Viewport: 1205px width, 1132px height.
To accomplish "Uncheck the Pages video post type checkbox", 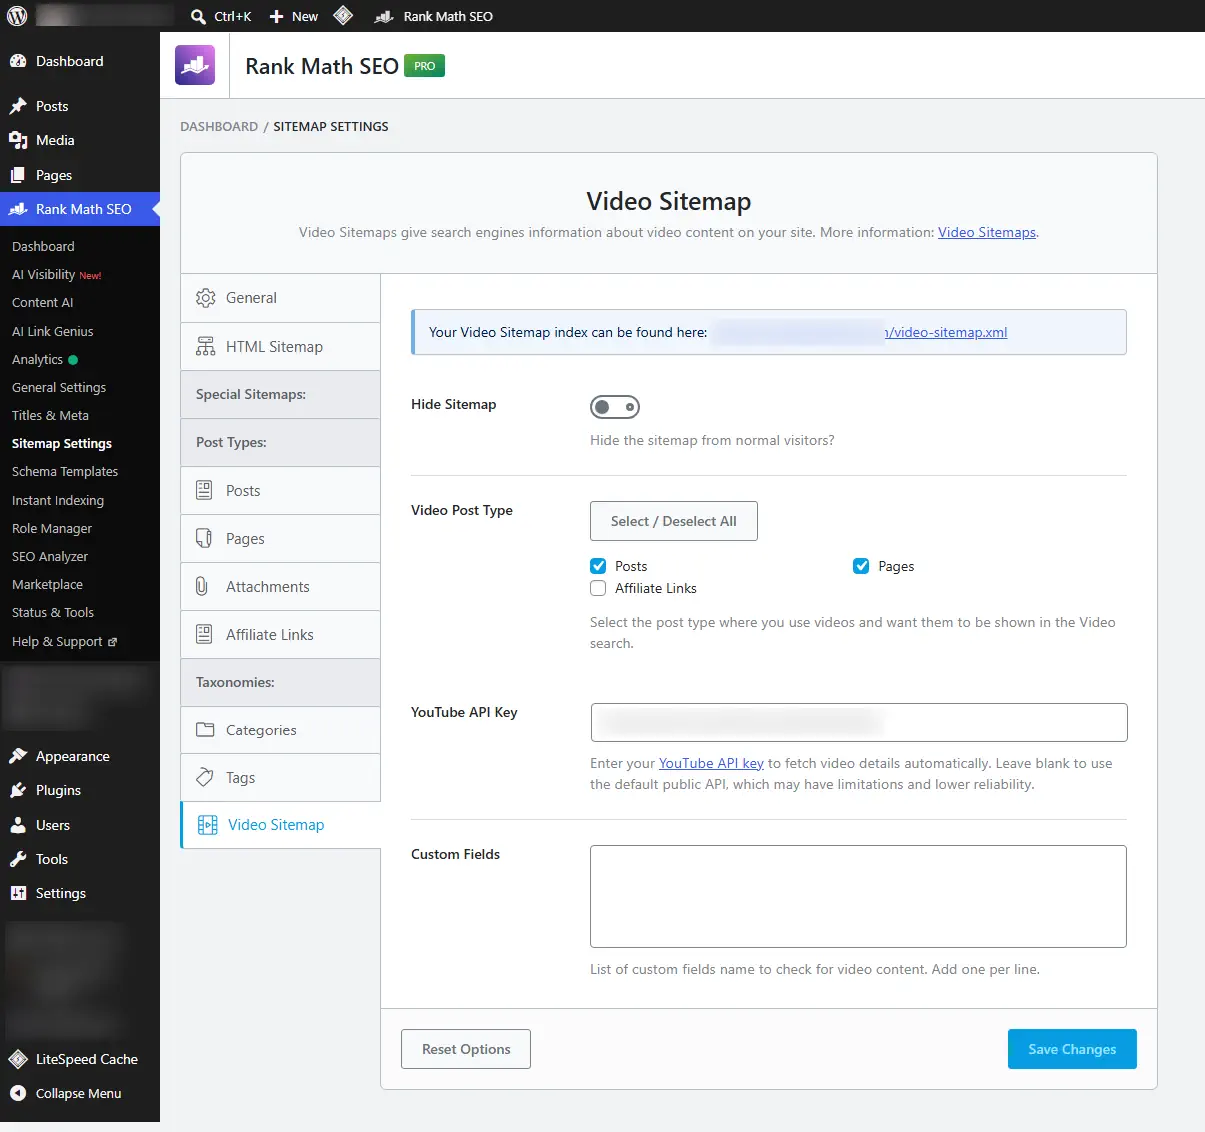I will (861, 566).
